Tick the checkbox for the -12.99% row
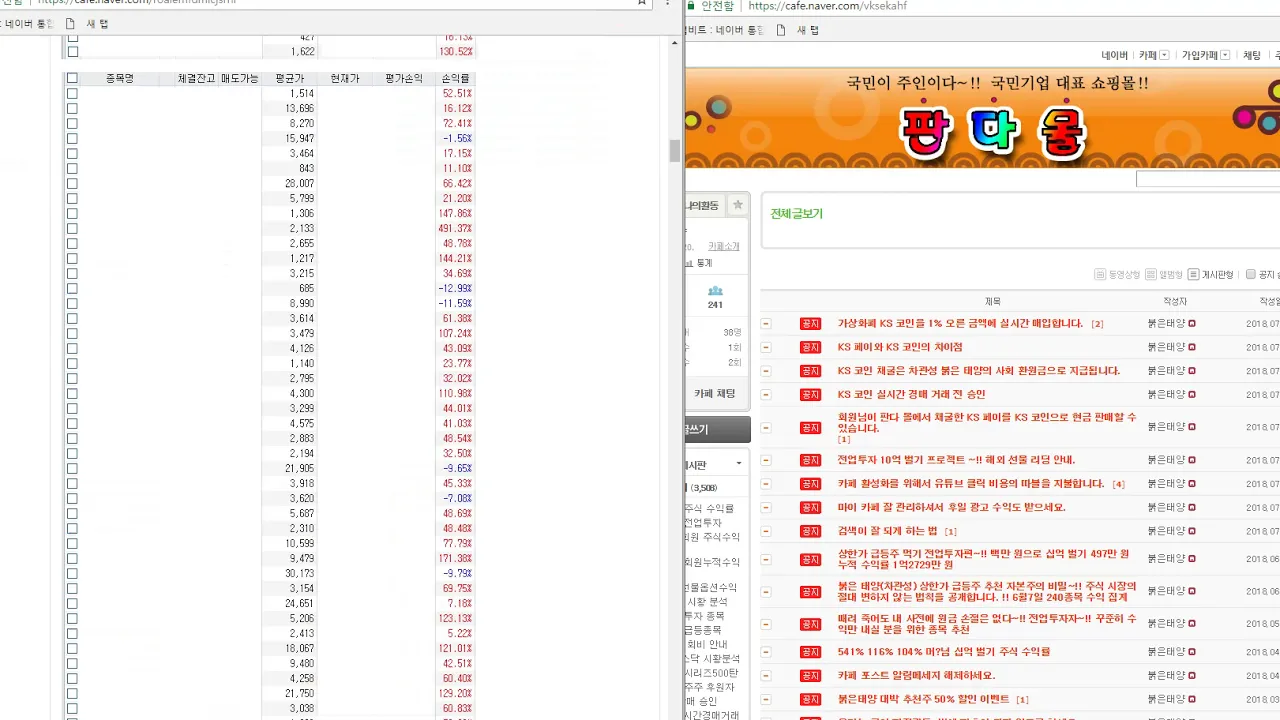Viewport: 1280px width, 720px height. click(x=72, y=288)
